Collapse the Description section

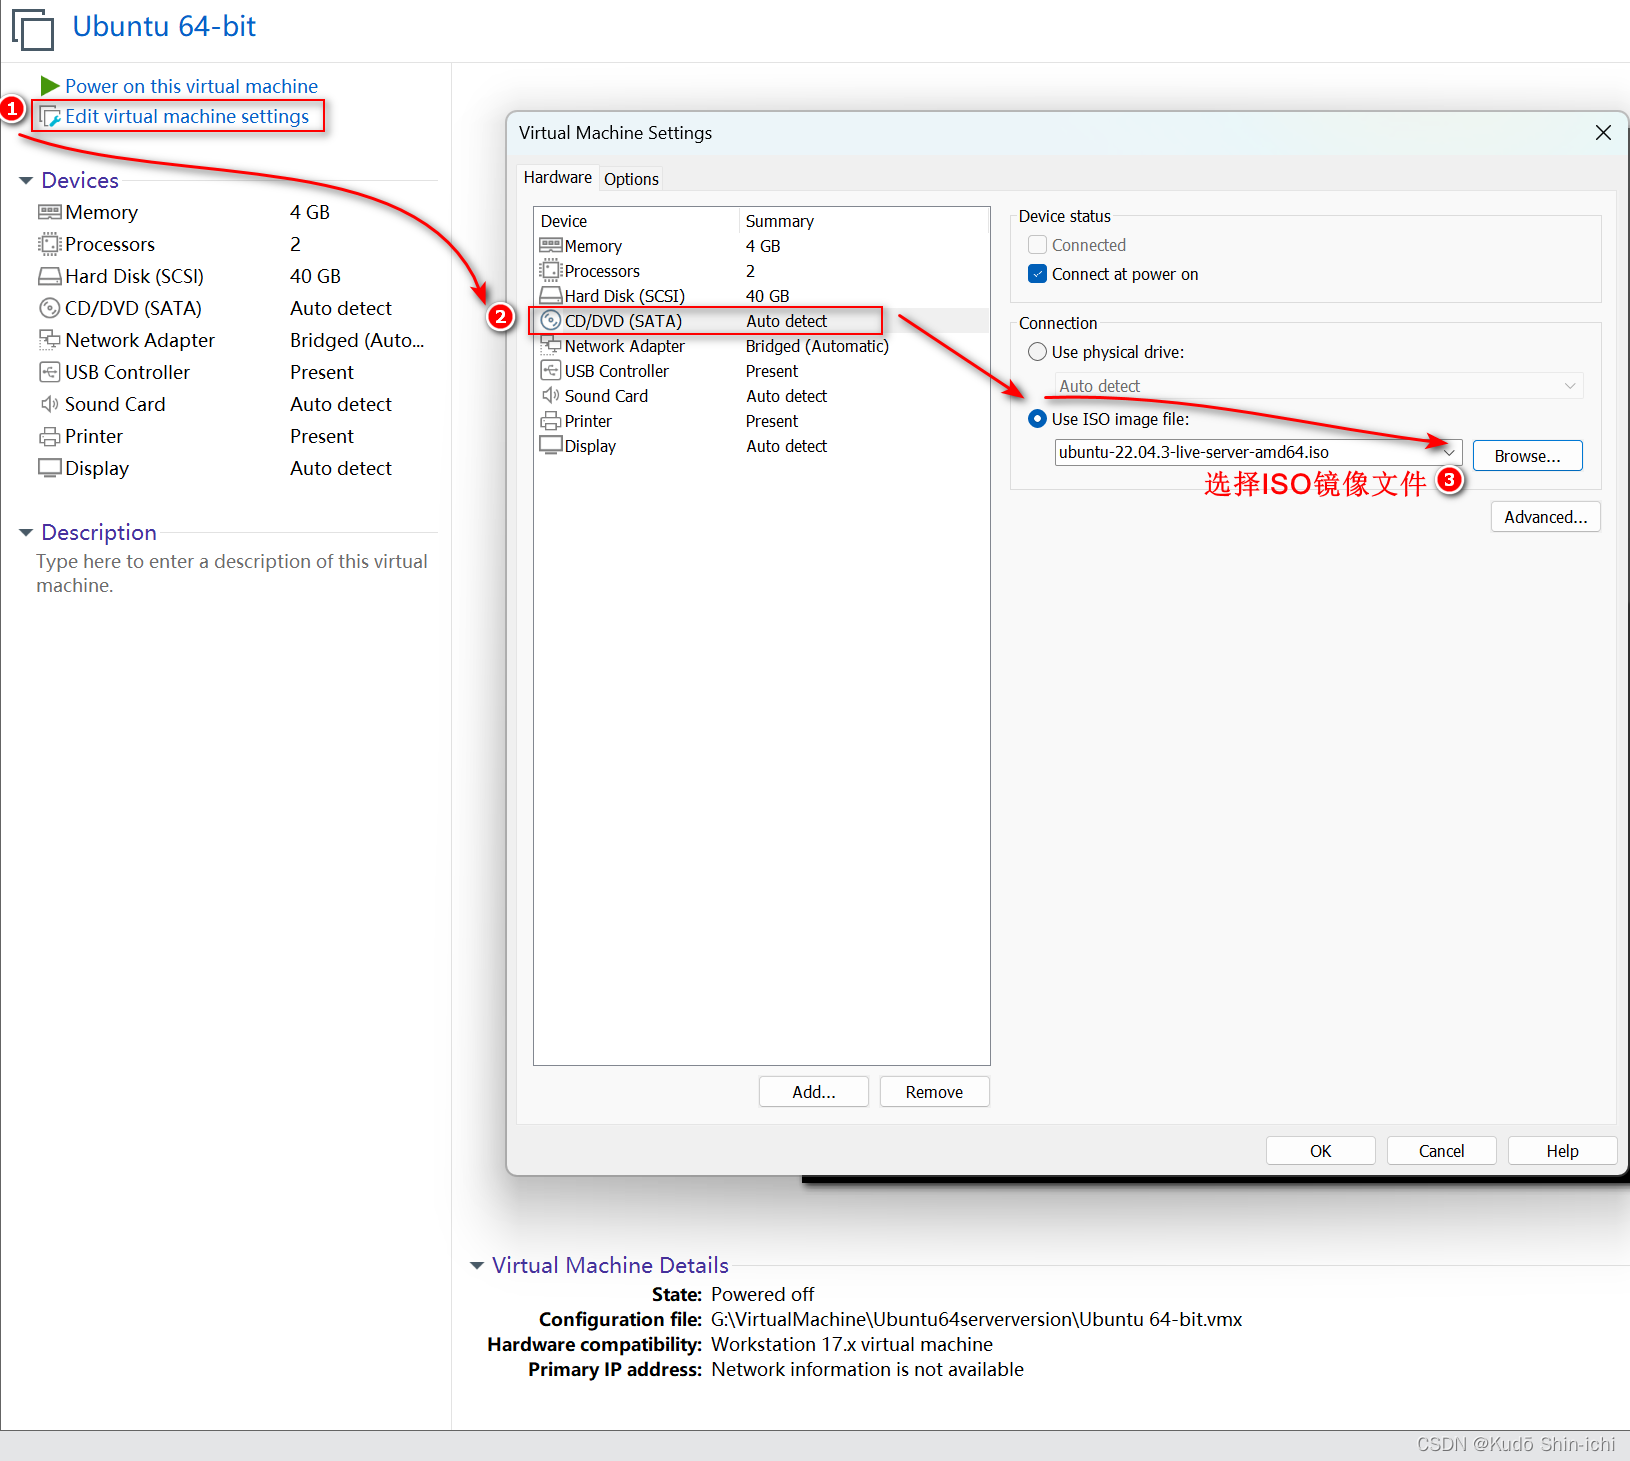click(26, 533)
